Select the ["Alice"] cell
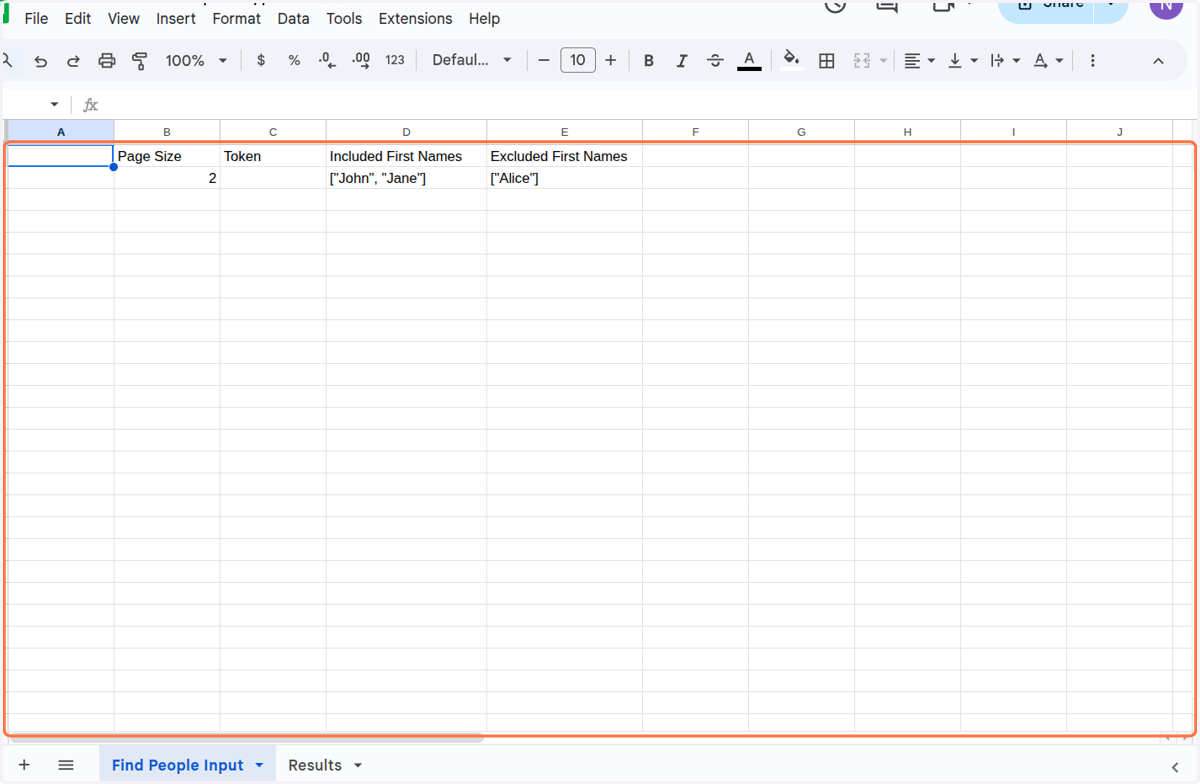 tap(565, 178)
